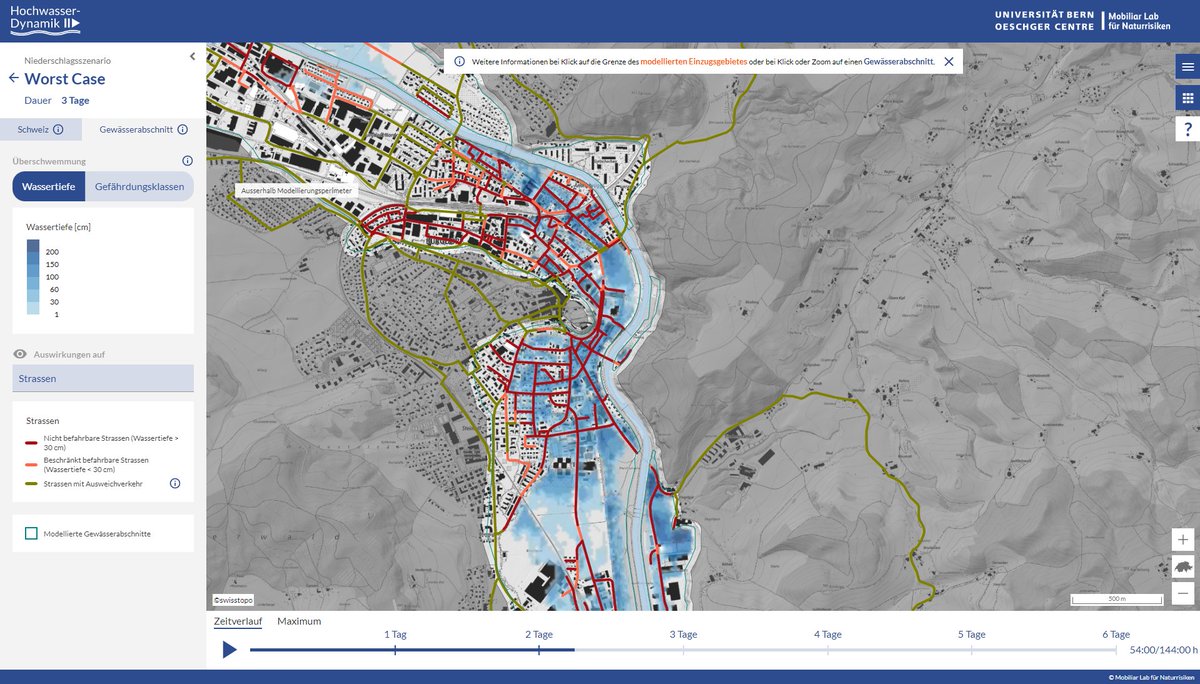Viewport: 1200px width, 684px height.
Task: Zoom in with the plus button
Action: click(1183, 539)
